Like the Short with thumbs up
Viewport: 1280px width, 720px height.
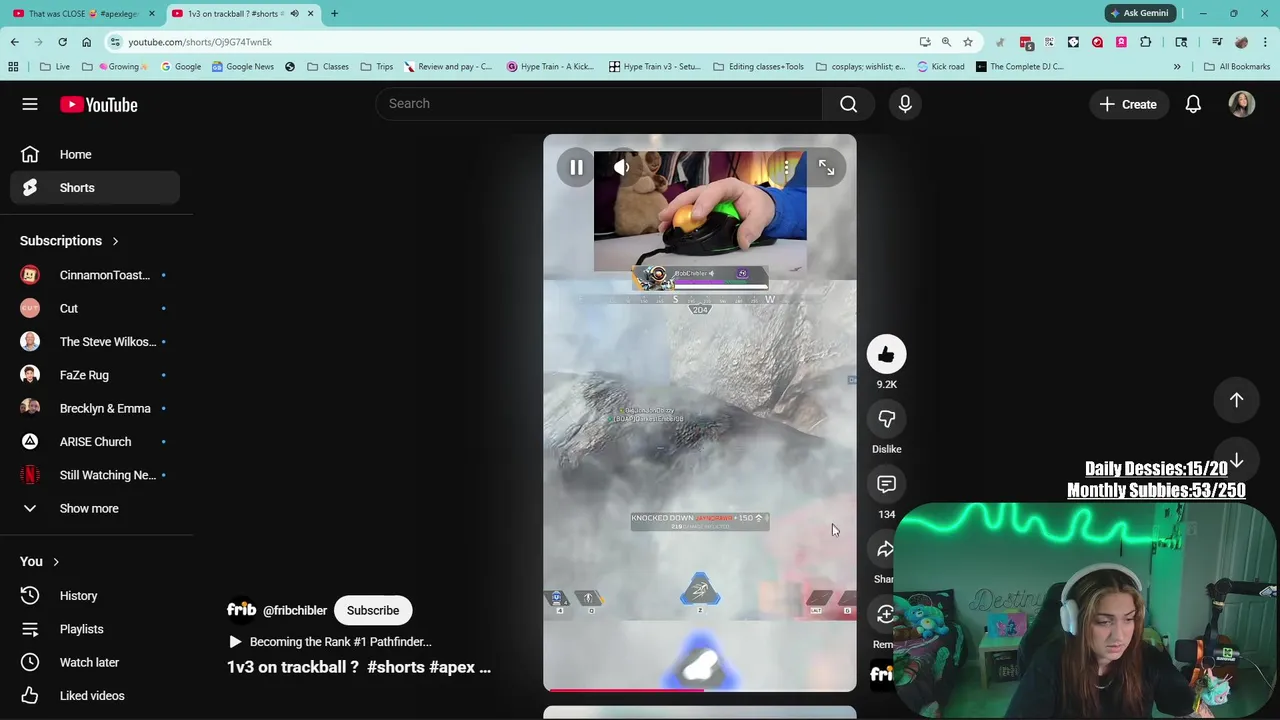click(886, 354)
